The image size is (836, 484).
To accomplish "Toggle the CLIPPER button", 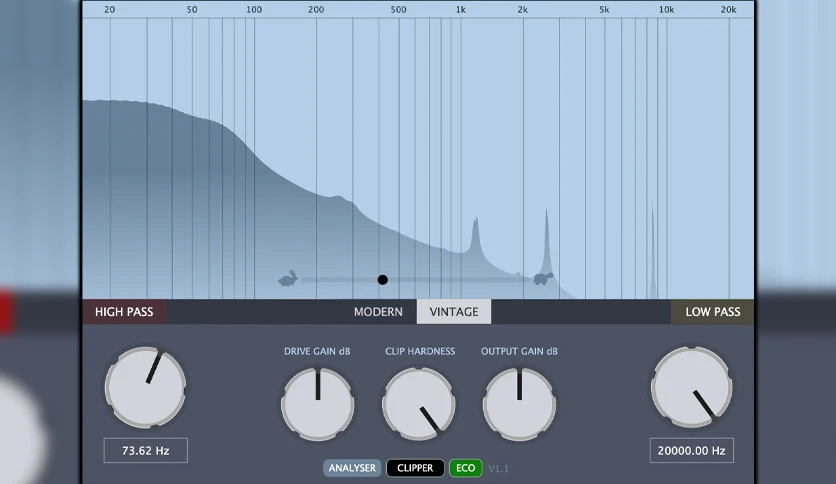I will click(415, 468).
